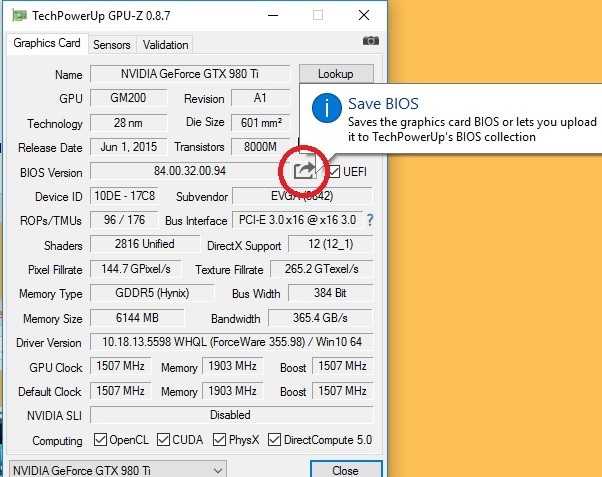This screenshot has height=477, width=602.
Task: Click the Default Clock row Boost 1507 MHz
Action: (342, 391)
